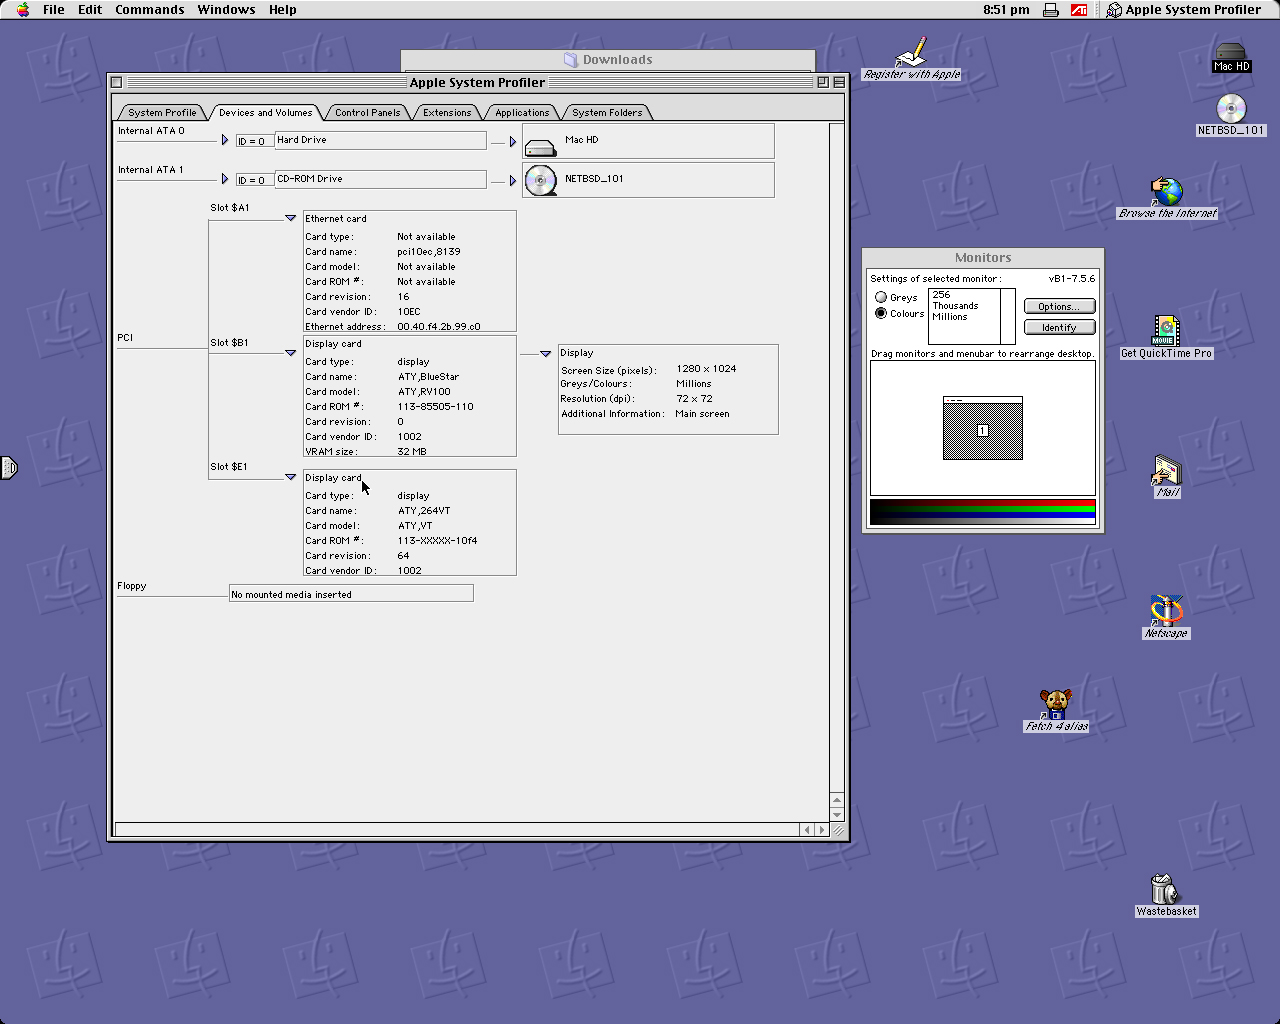1280x1024 pixels.
Task: Switch to the Applications tab
Action: click(x=522, y=113)
